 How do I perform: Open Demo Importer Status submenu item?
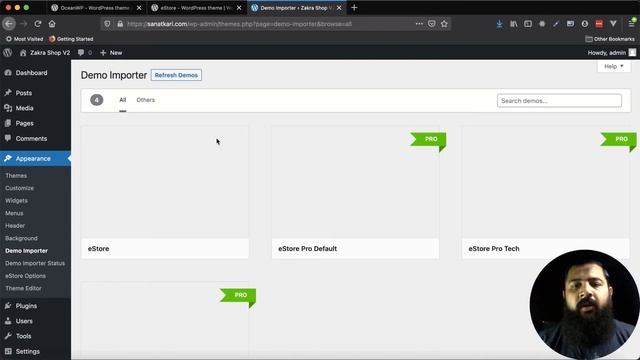click(35, 263)
